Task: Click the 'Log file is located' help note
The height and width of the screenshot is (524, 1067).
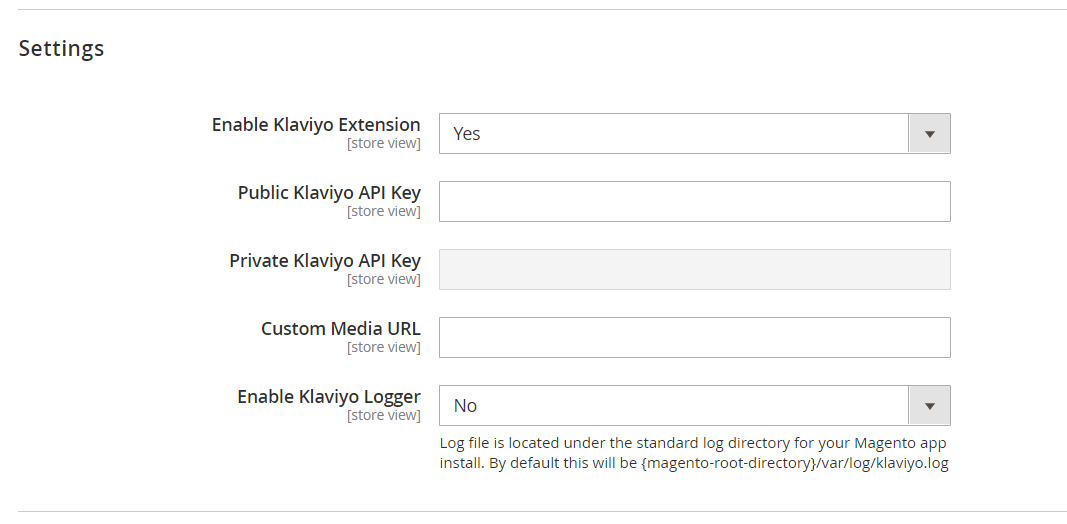Action: (693, 454)
